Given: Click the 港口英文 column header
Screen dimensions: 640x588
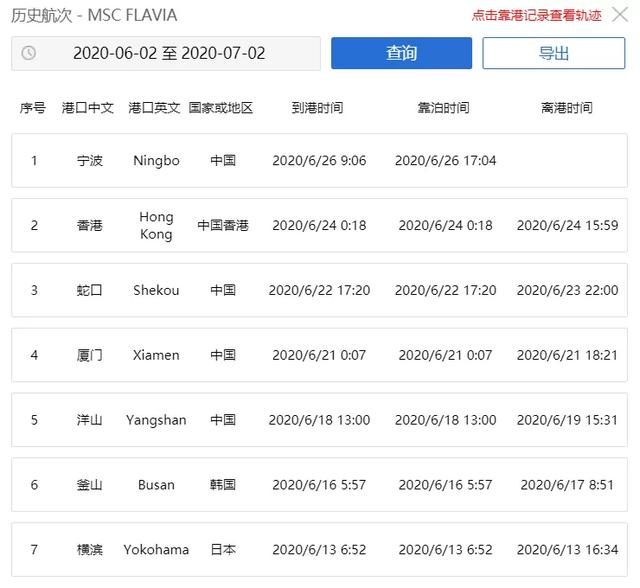Looking at the screenshot, I should coord(154,108).
